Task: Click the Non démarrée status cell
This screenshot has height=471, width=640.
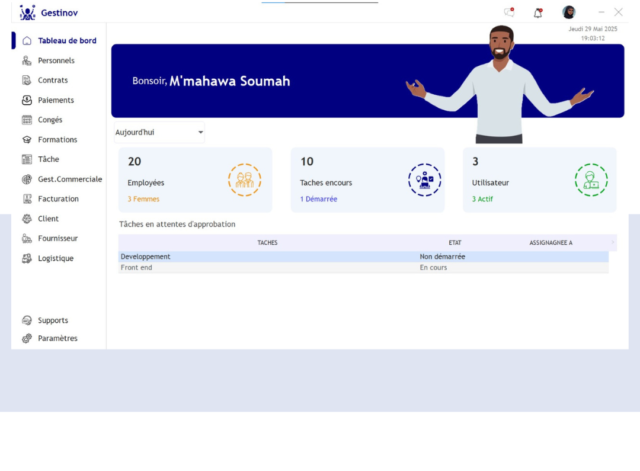Action: tap(442, 257)
